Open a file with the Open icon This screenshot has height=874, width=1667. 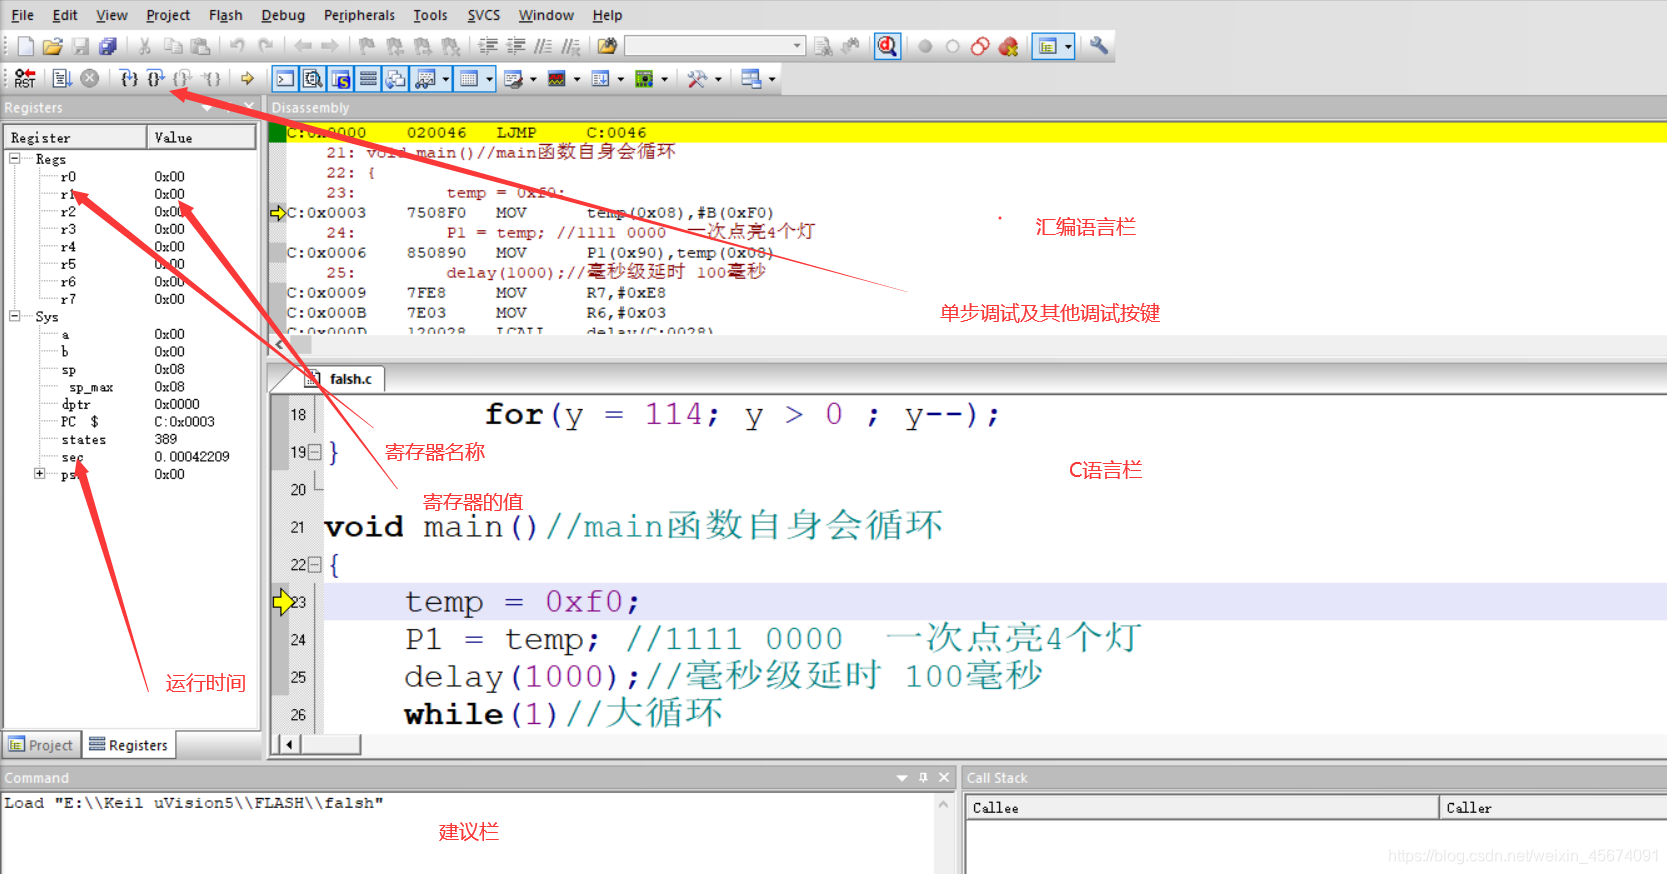(53, 46)
